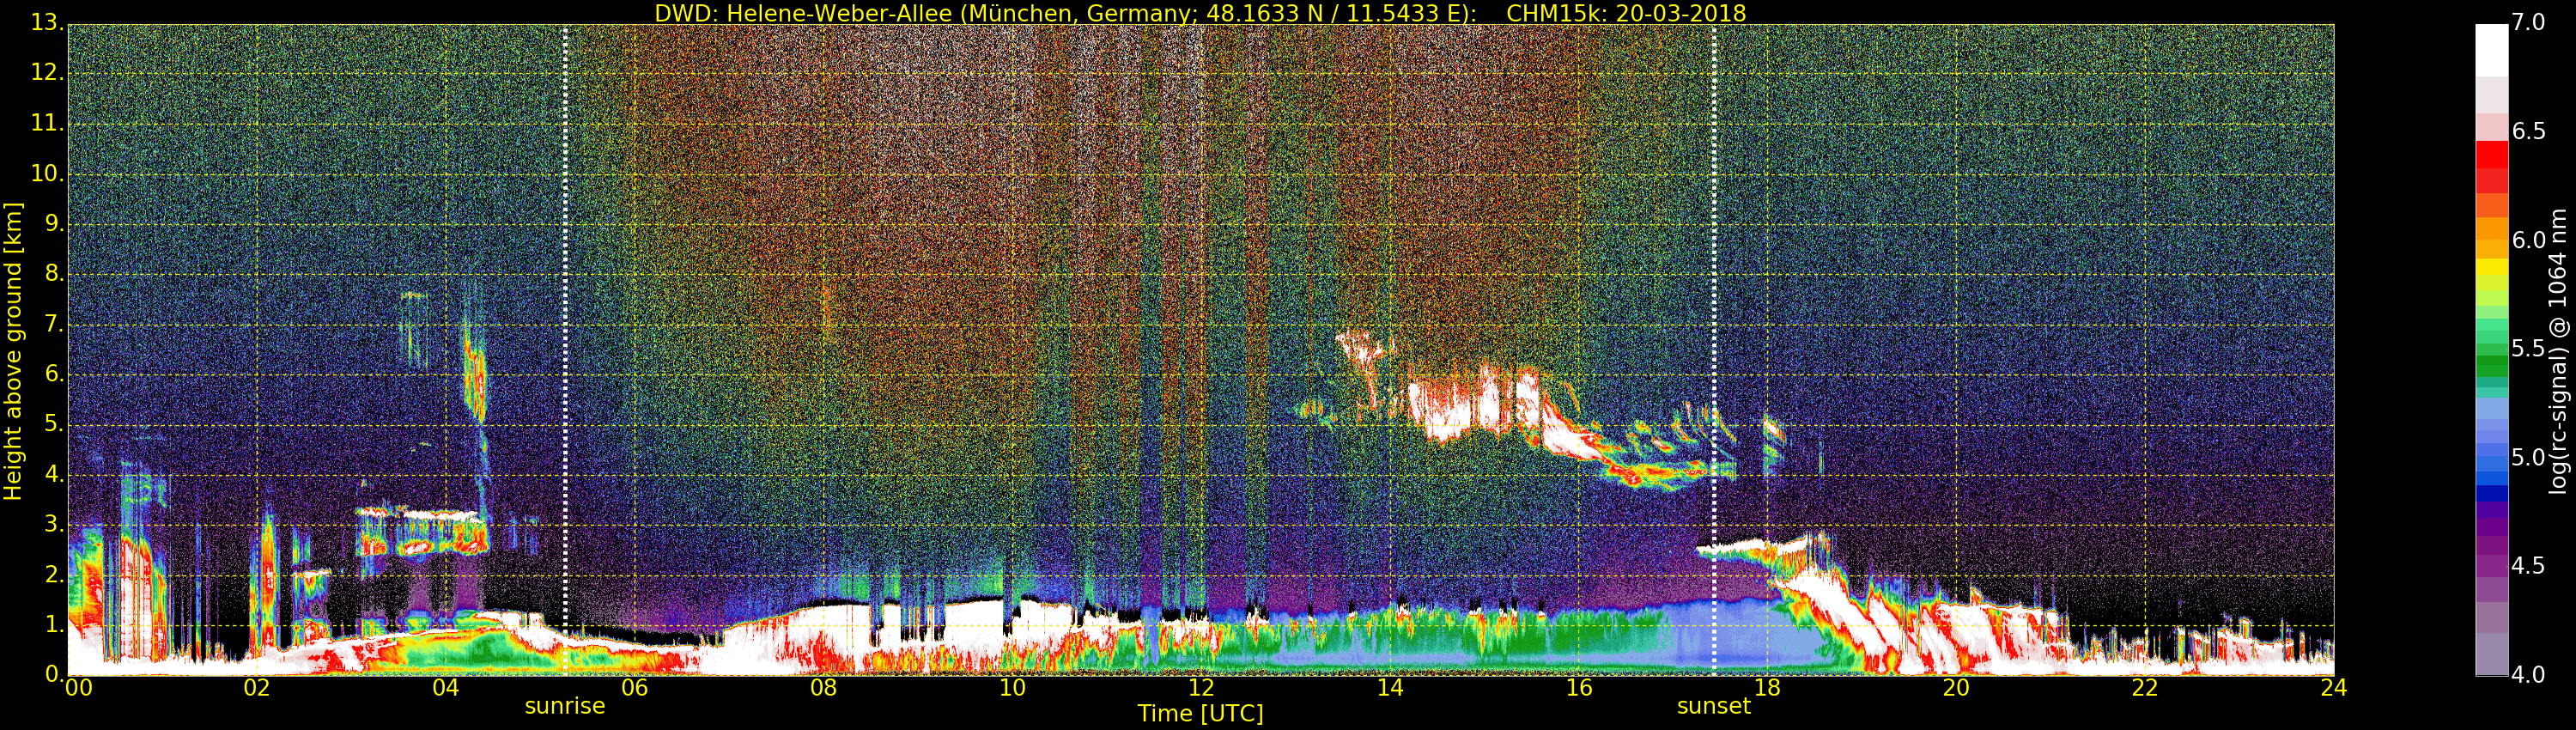Click the sunset label under the time axis
This screenshot has height=730, width=2576.
[x=1713, y=706]
